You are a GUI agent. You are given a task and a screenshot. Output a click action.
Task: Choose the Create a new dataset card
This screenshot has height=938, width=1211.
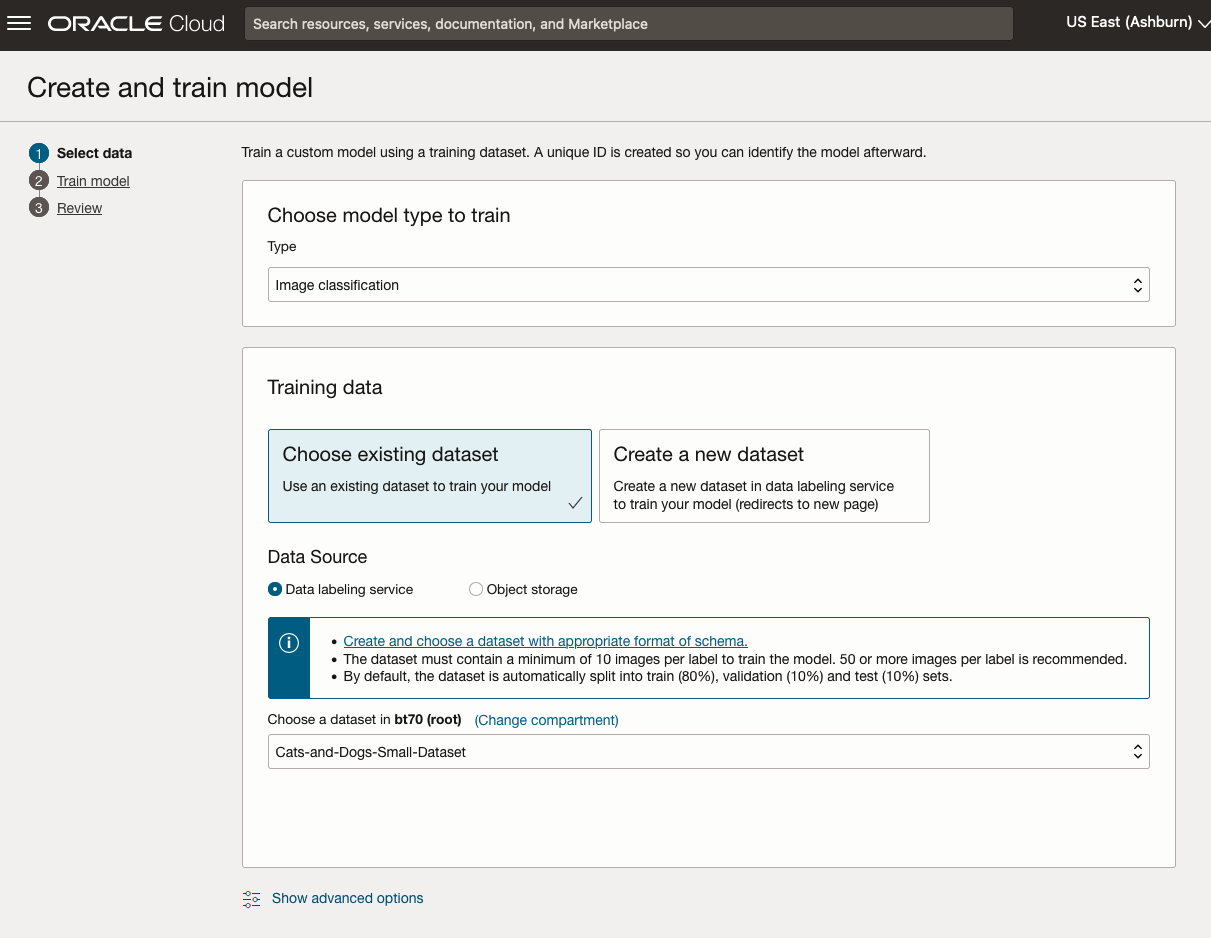764,476
